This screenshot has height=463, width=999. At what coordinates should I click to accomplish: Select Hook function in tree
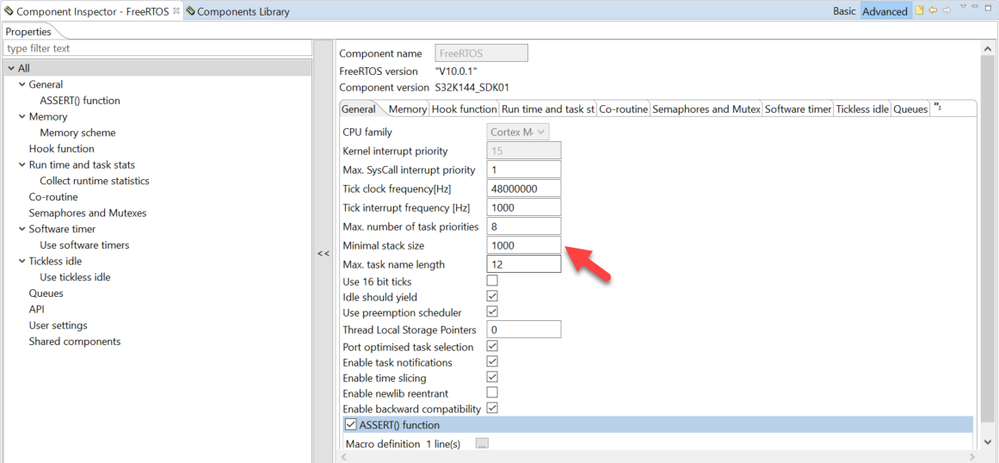pos(61,148)
